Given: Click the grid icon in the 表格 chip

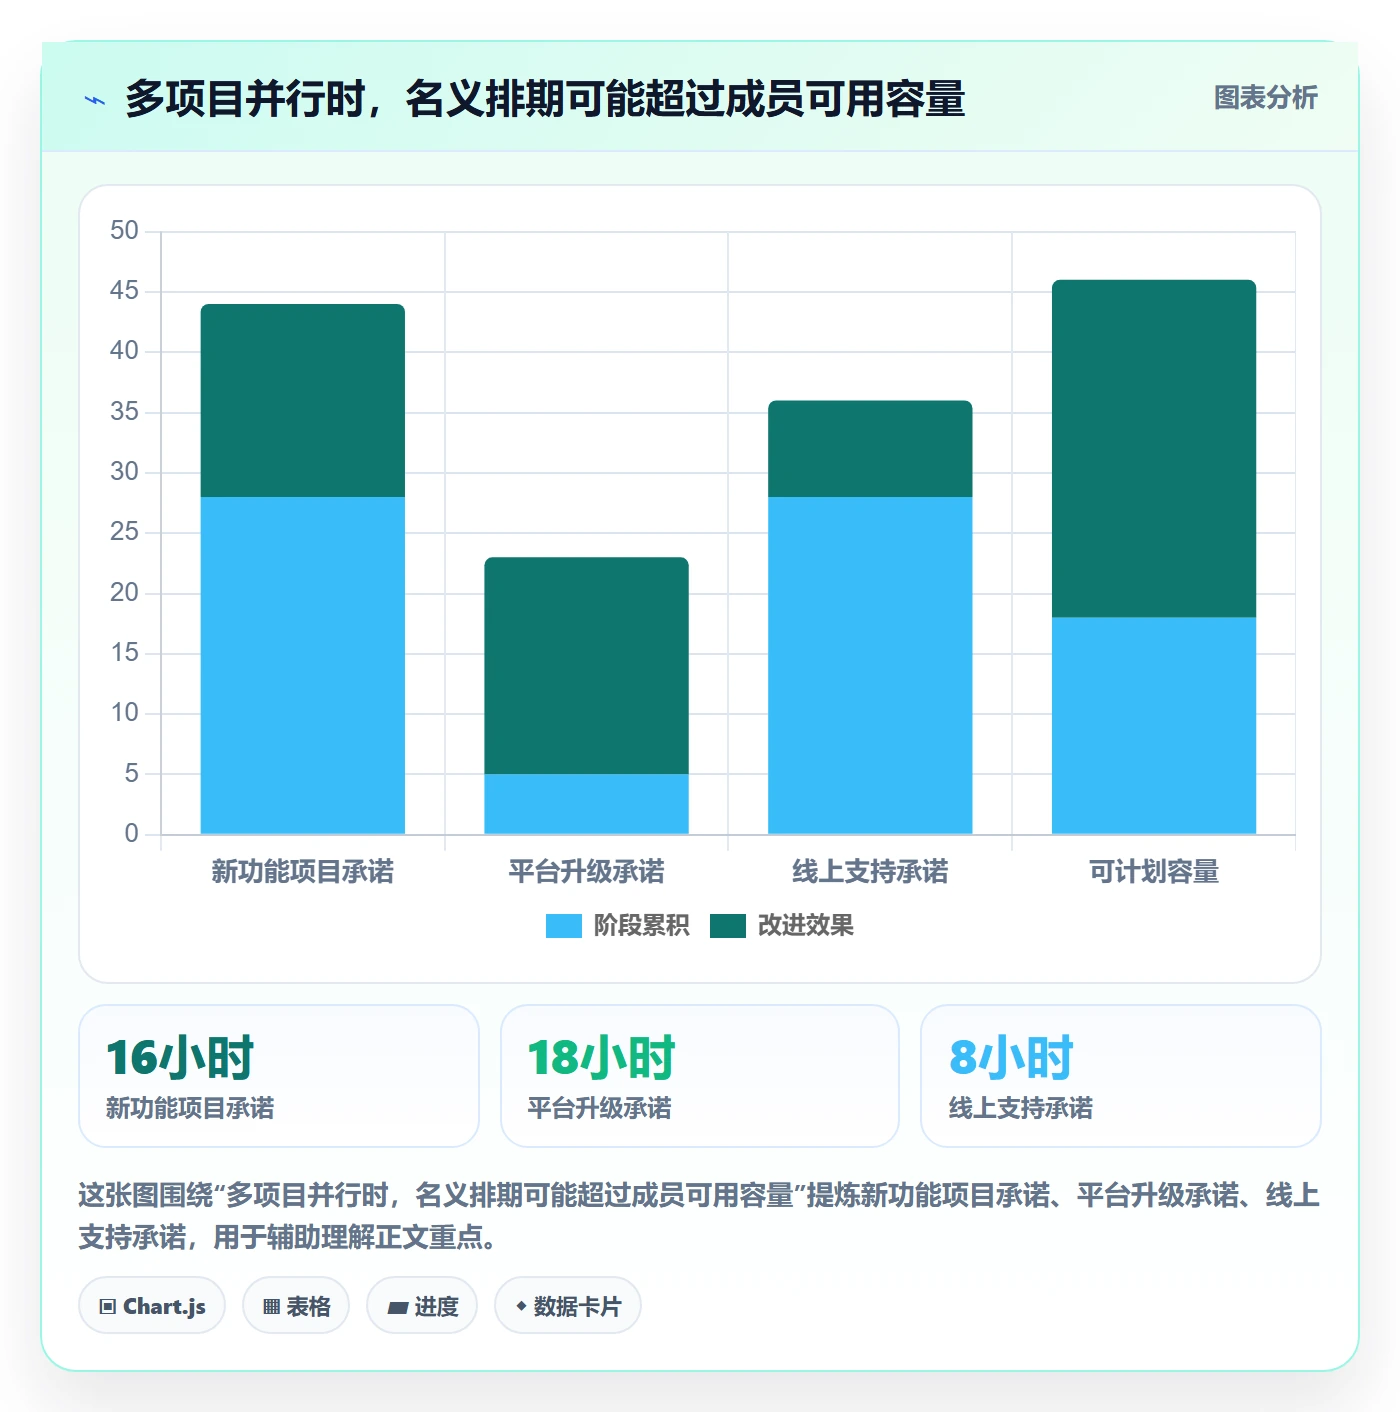Looking at the screenshot, I should [271, 1307].
